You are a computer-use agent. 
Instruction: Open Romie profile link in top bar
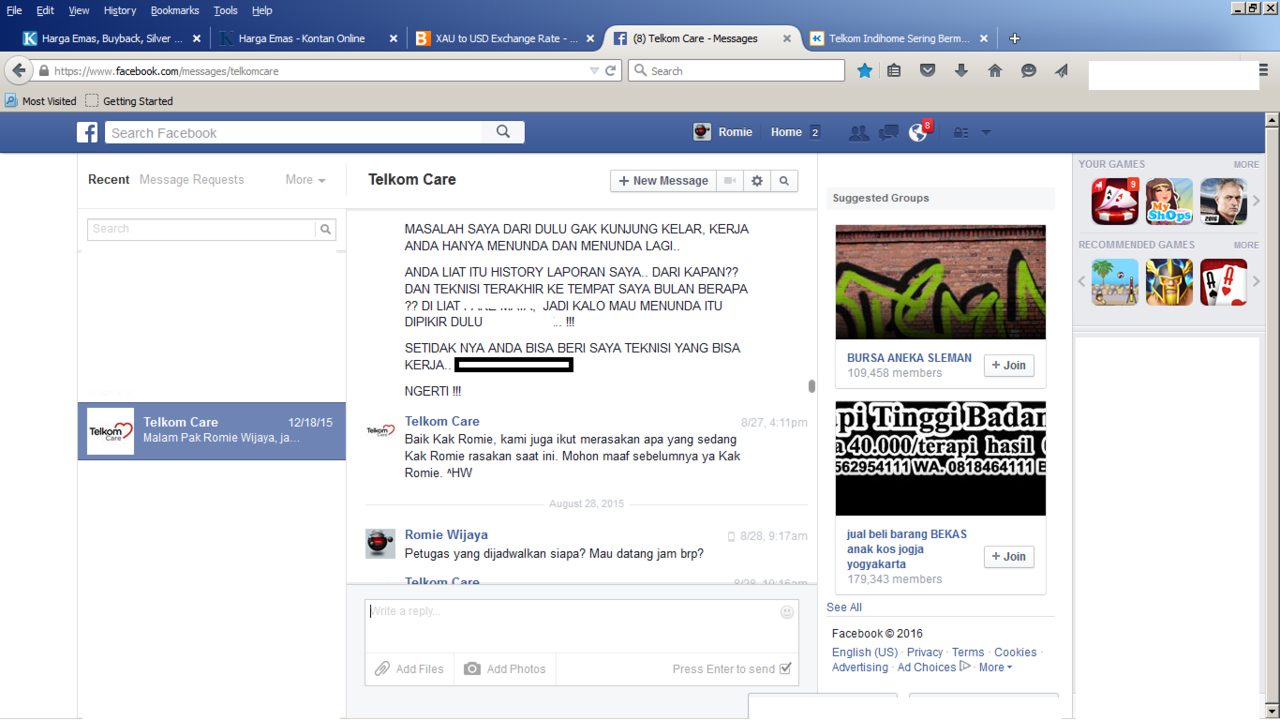click(x=723, y=132)
